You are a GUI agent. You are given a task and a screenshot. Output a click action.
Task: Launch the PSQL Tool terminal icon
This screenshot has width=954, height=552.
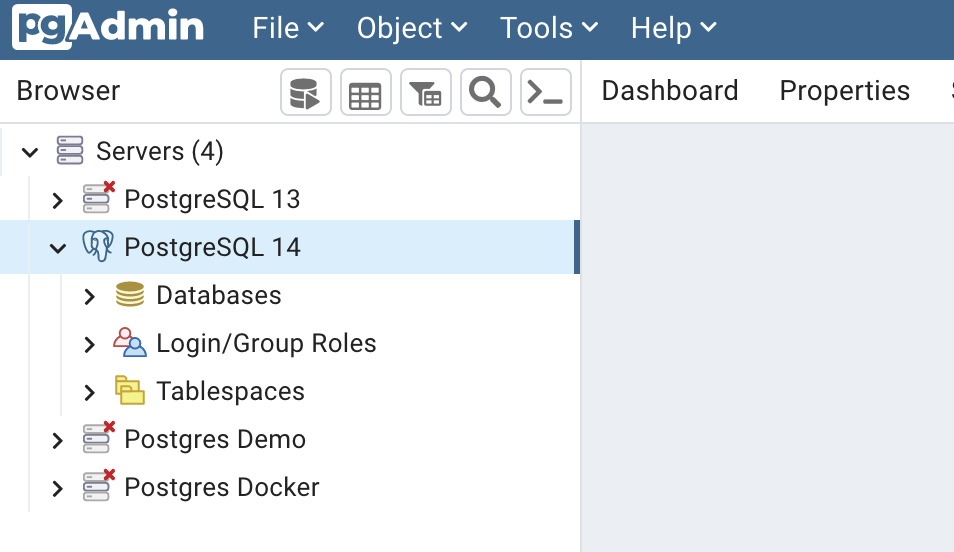point(546,93)
